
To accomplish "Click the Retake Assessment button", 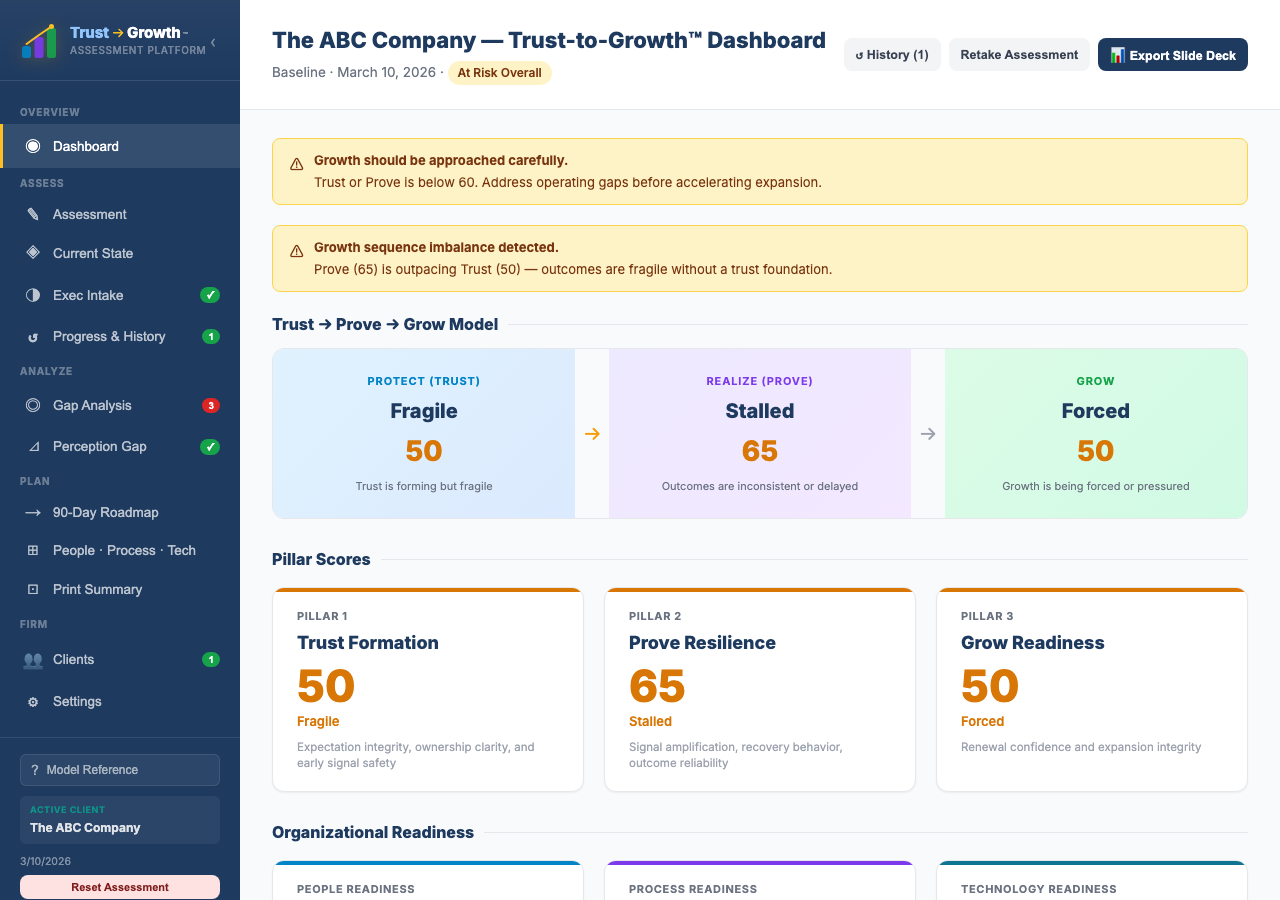I will [1019, 54].
